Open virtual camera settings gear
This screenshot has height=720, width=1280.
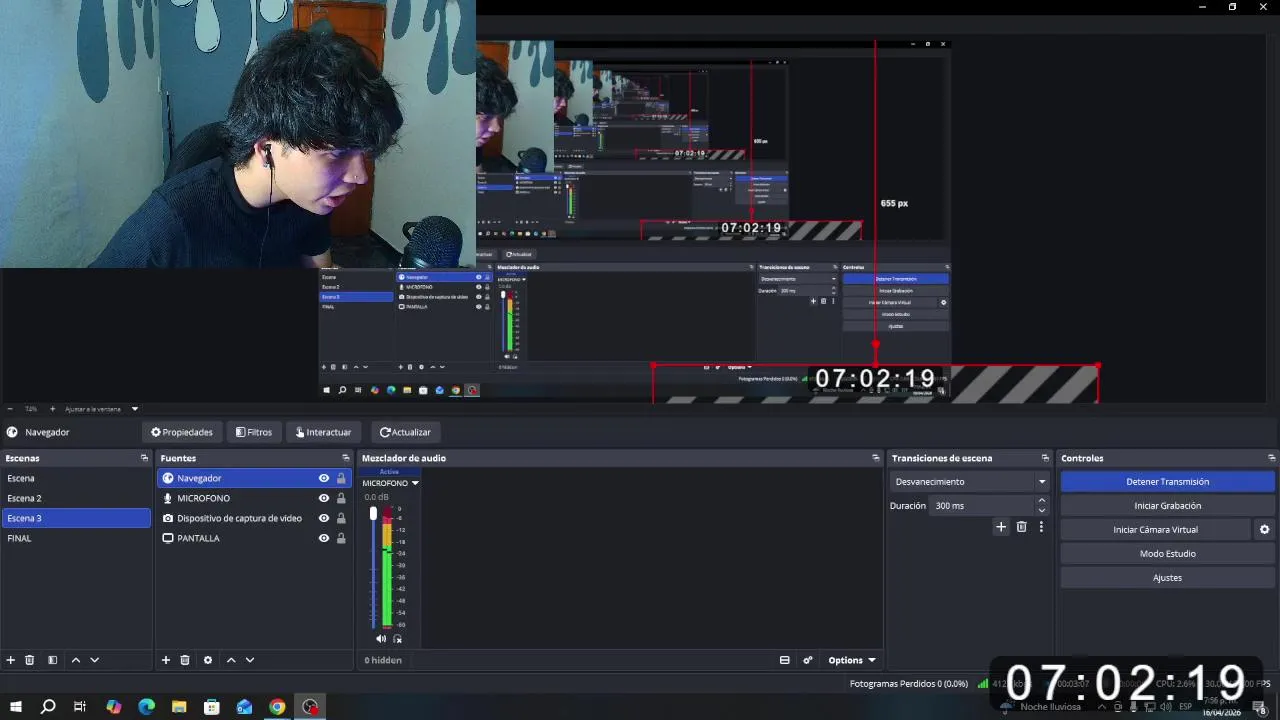point(1264,530)
